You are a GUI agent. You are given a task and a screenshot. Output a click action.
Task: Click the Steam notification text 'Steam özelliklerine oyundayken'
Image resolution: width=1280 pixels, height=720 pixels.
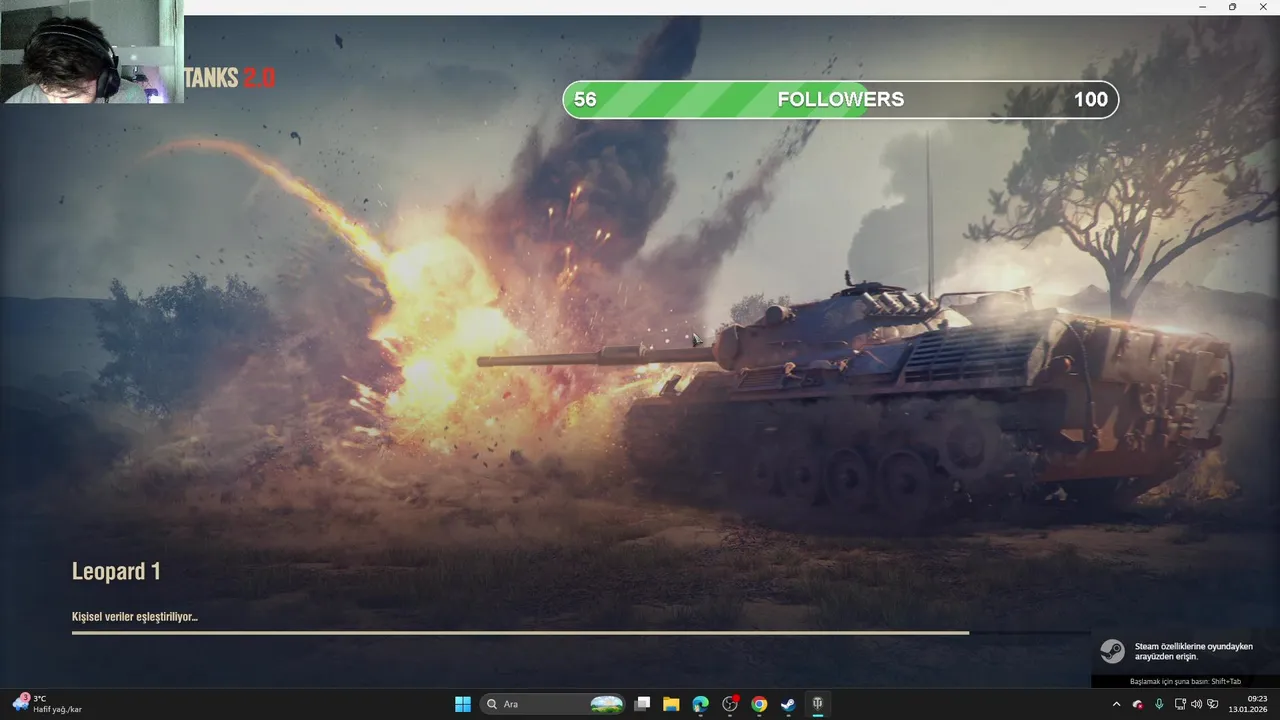click(x=1193, y=646)
